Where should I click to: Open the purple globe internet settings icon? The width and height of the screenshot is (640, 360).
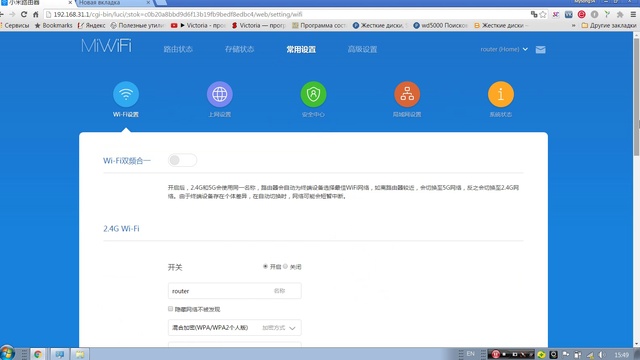point(220,94)
